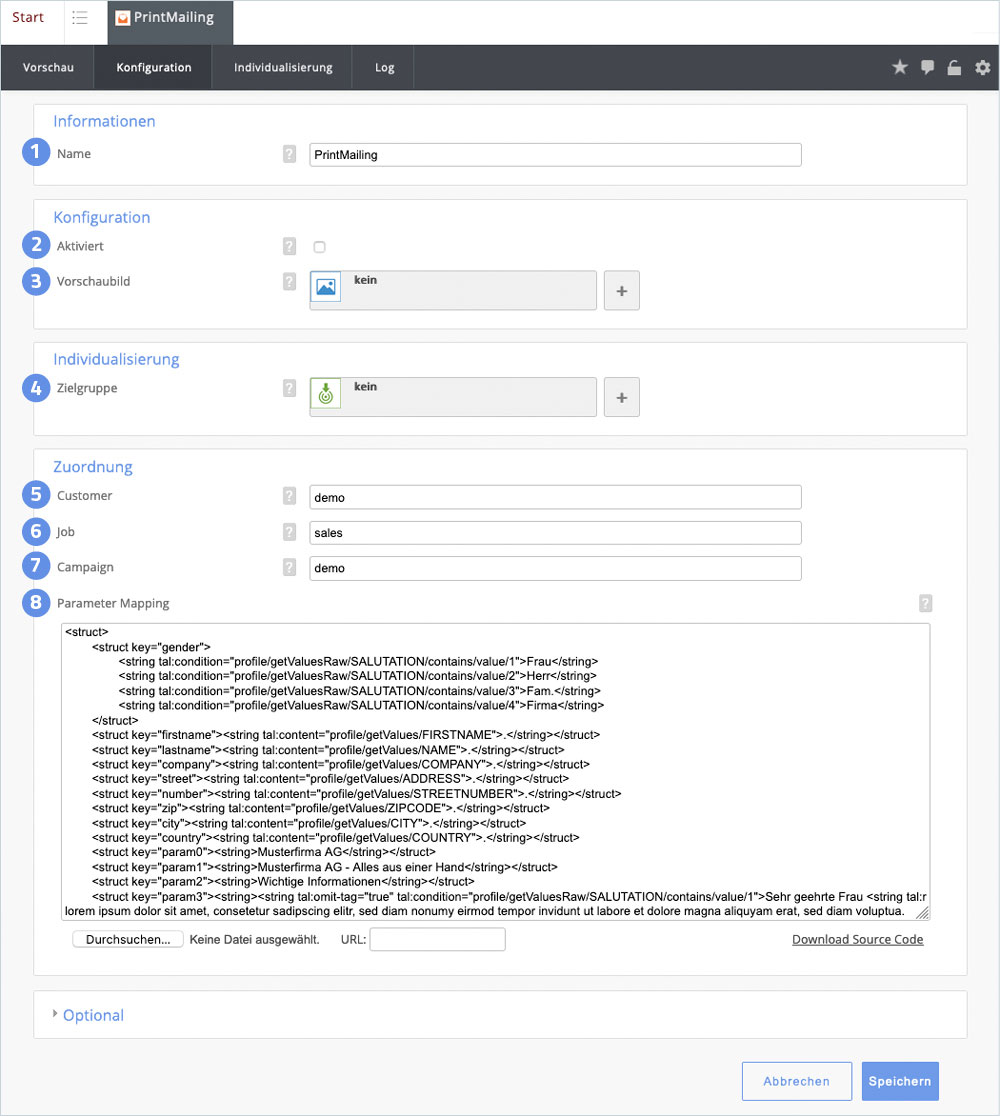Open help icon for Parameter Mapping
The width and height of the screenshot is (1000, 1116).
point(925,603)
